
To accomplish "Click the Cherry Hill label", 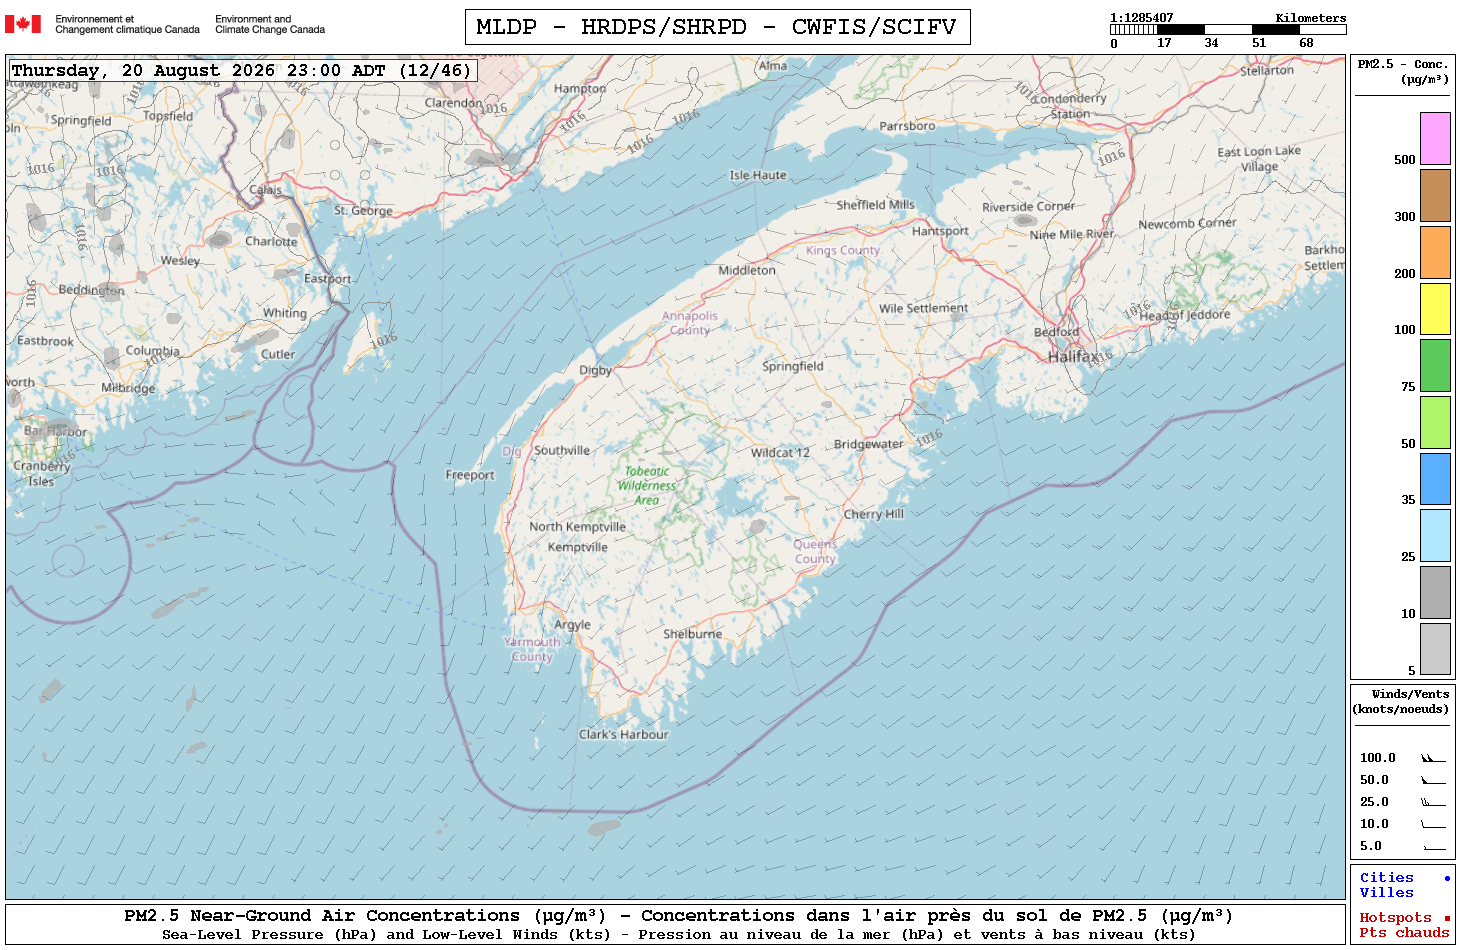I will (x=873, y=514).
